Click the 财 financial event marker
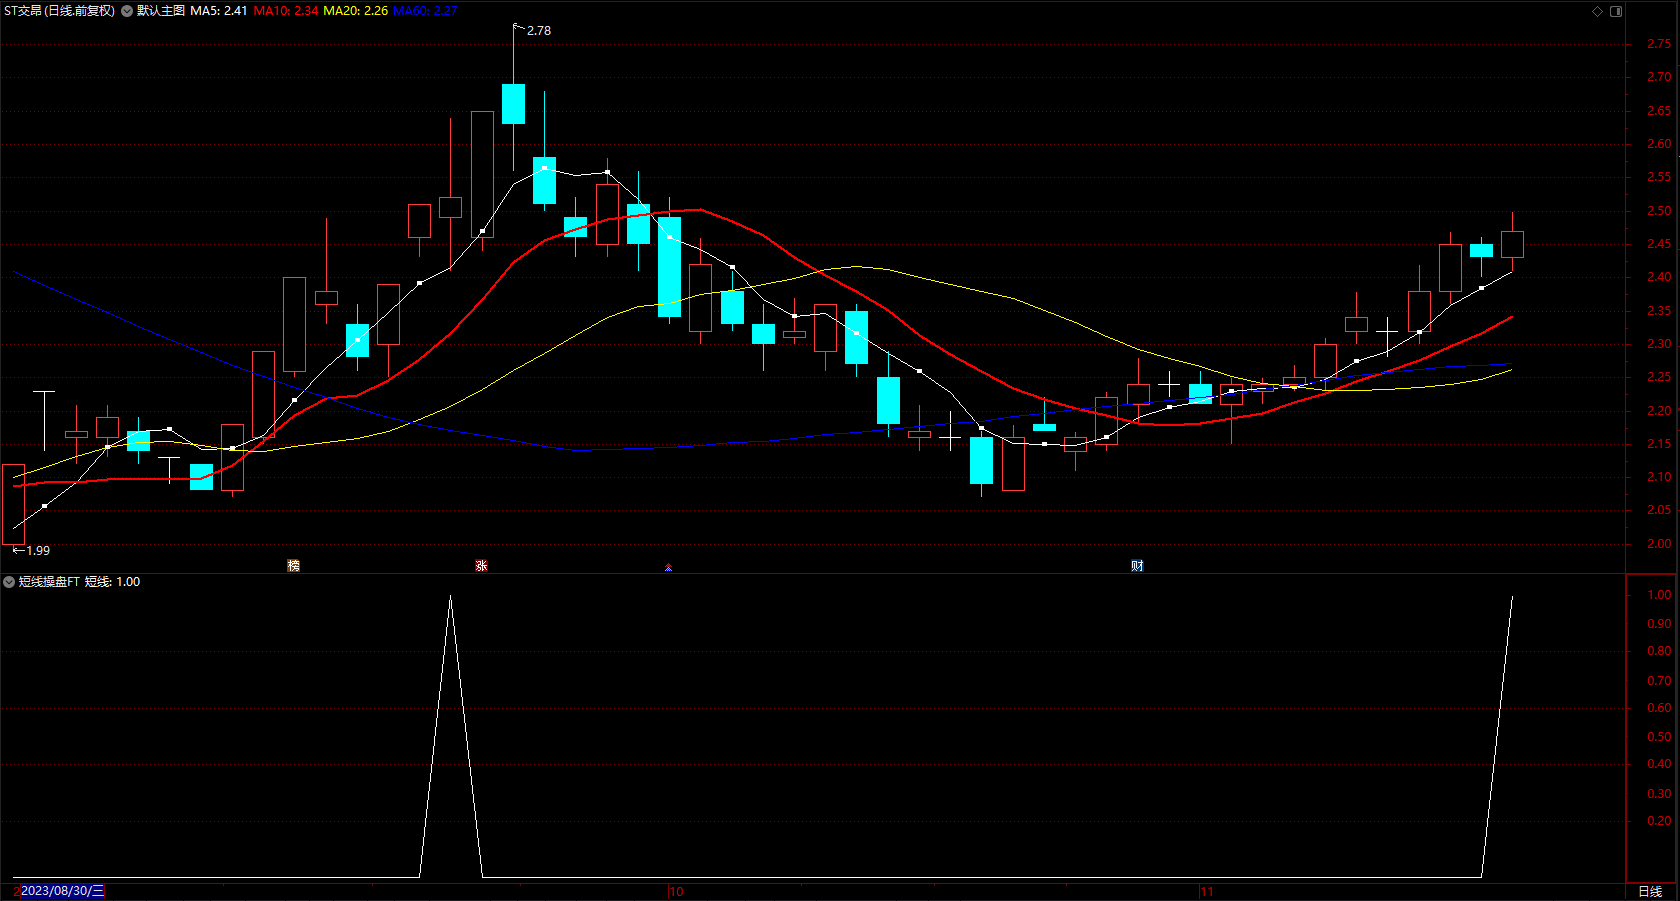This screenshot has width=1680, height=901. point(1137,566)
